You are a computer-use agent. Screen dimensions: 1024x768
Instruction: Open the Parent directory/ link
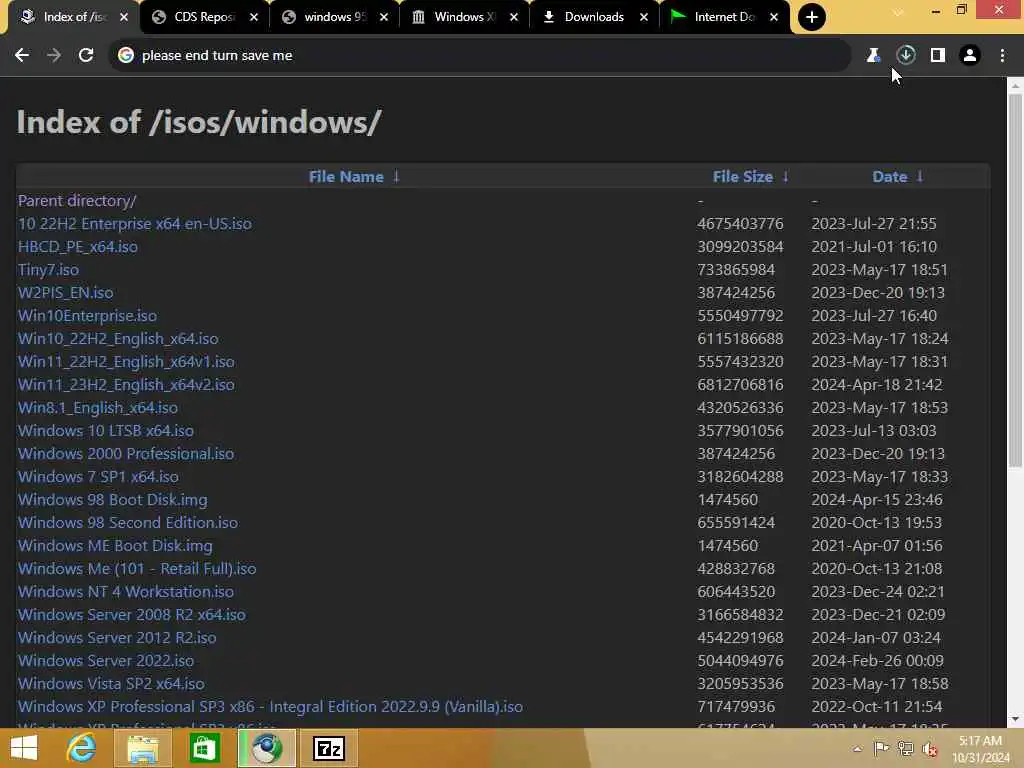click(x=77, y=200)
